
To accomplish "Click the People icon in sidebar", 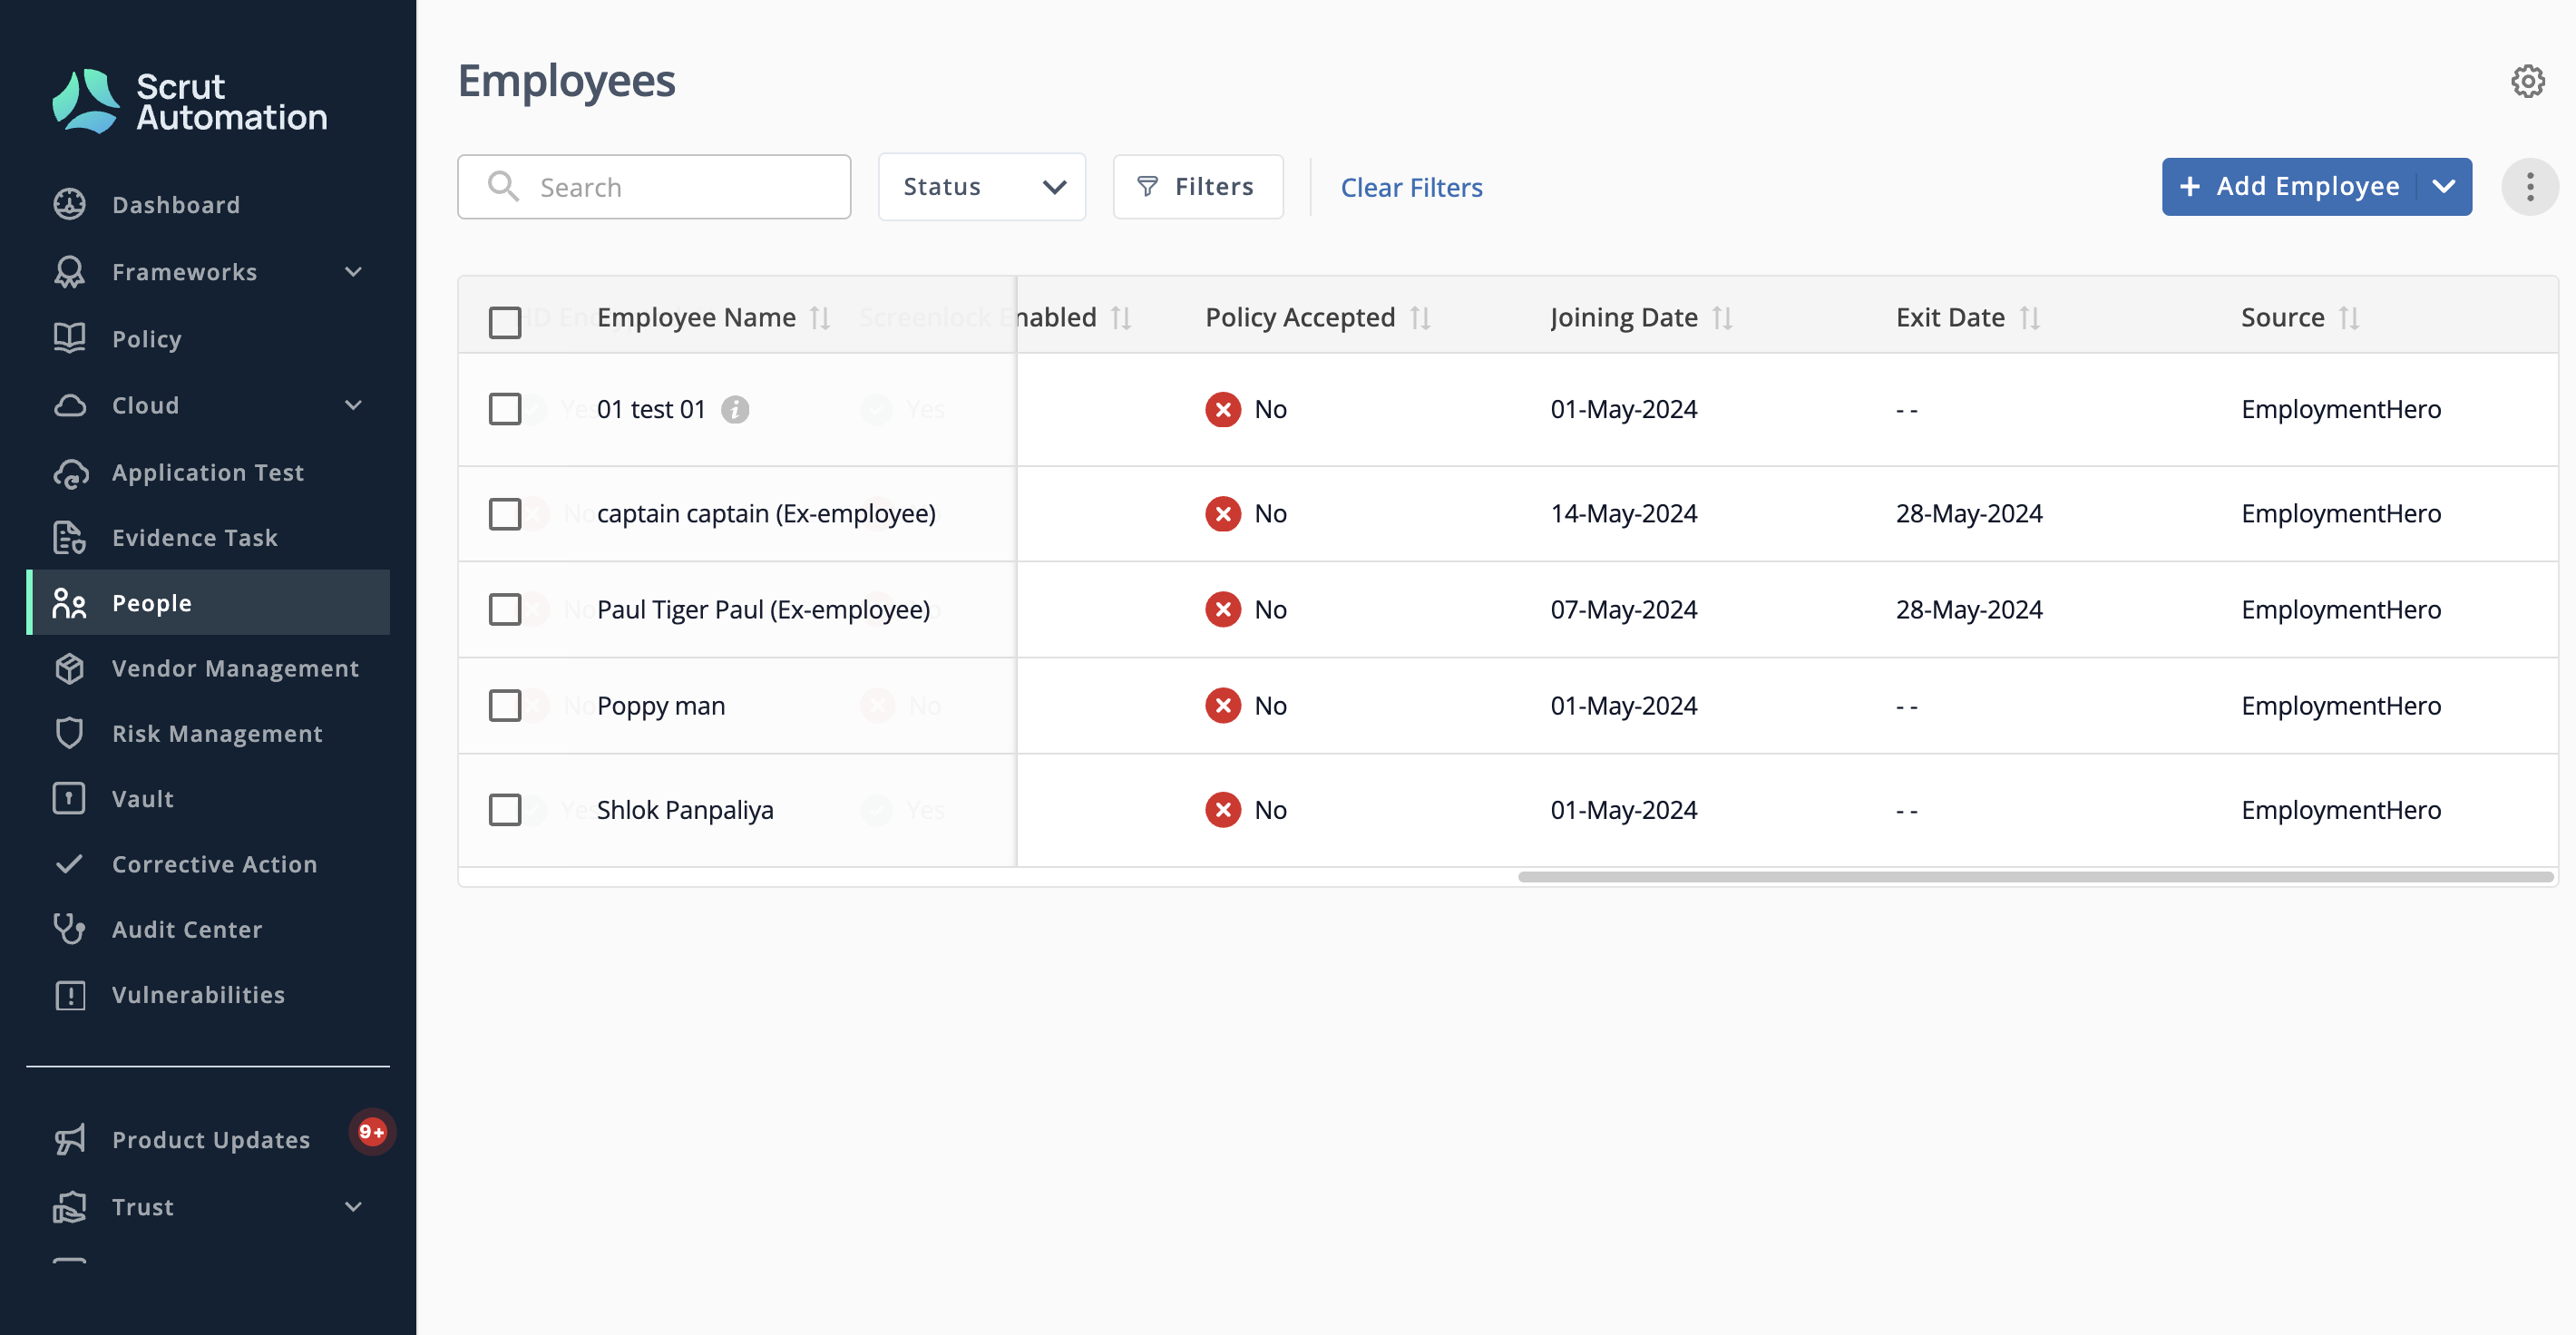I will coord(69,603).
